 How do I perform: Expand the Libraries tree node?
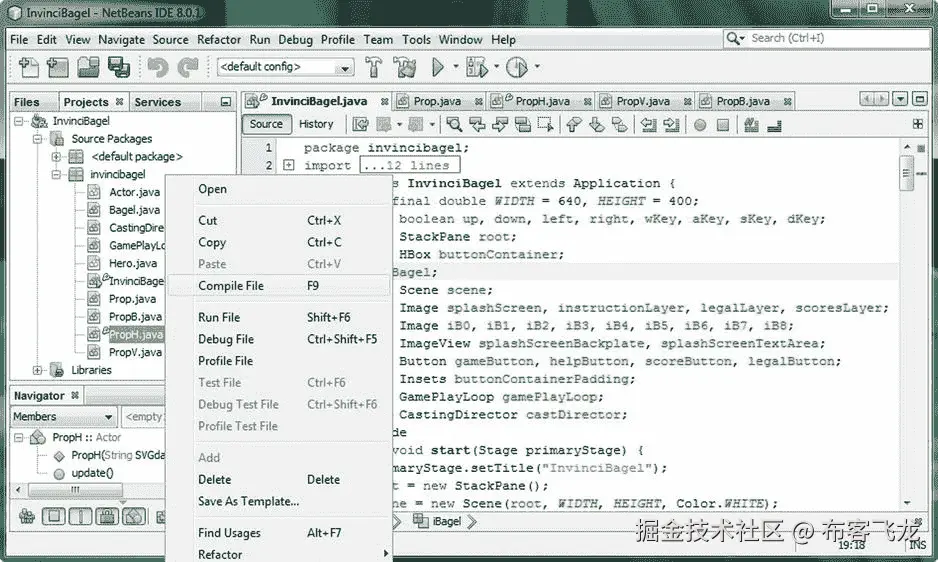[x=37, y=370]
